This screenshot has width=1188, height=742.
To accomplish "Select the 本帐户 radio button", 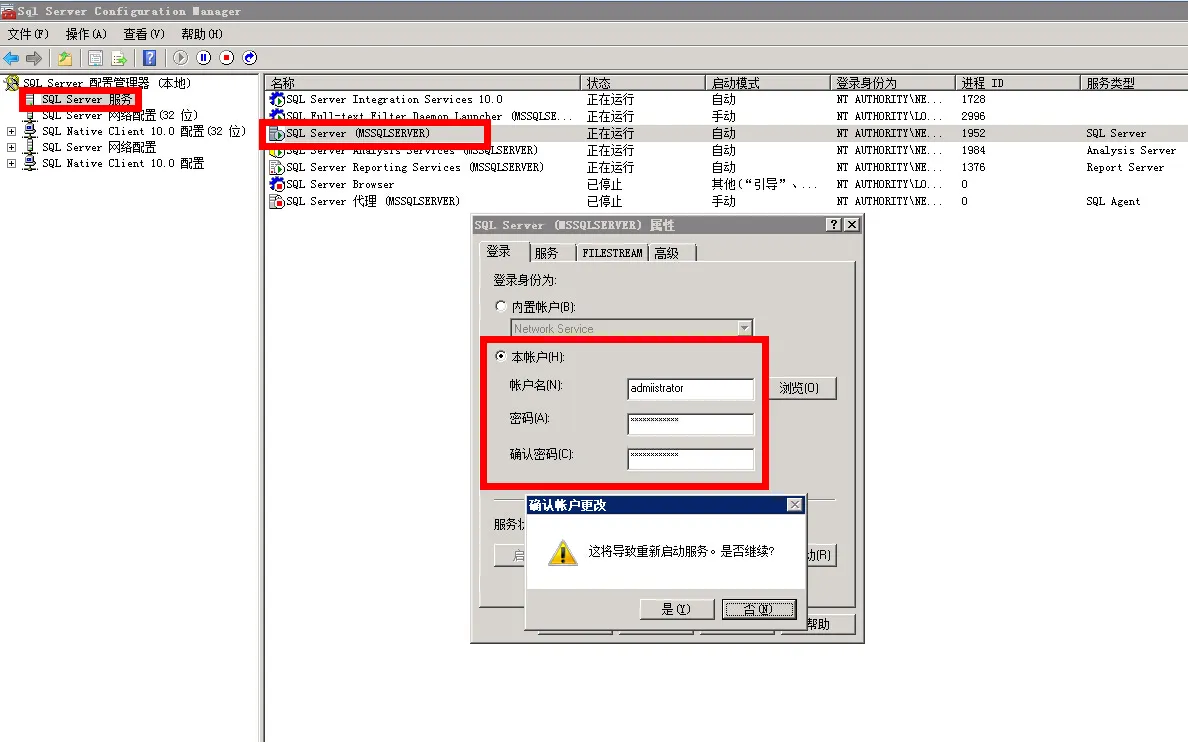I will (501, 355).
